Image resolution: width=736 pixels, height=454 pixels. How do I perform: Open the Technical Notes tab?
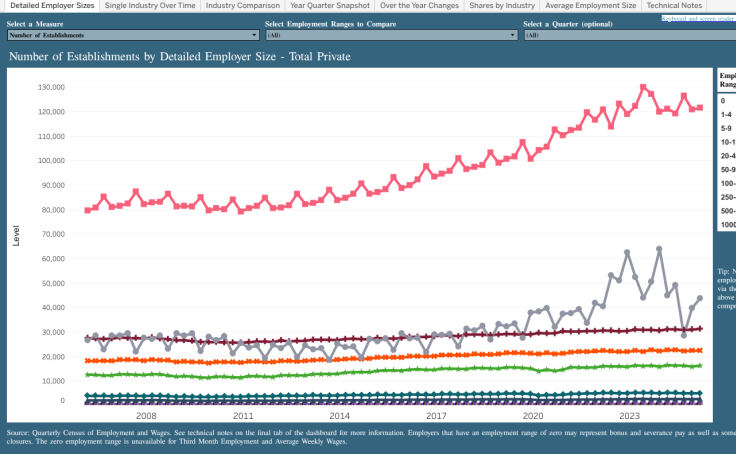(674, 6)
